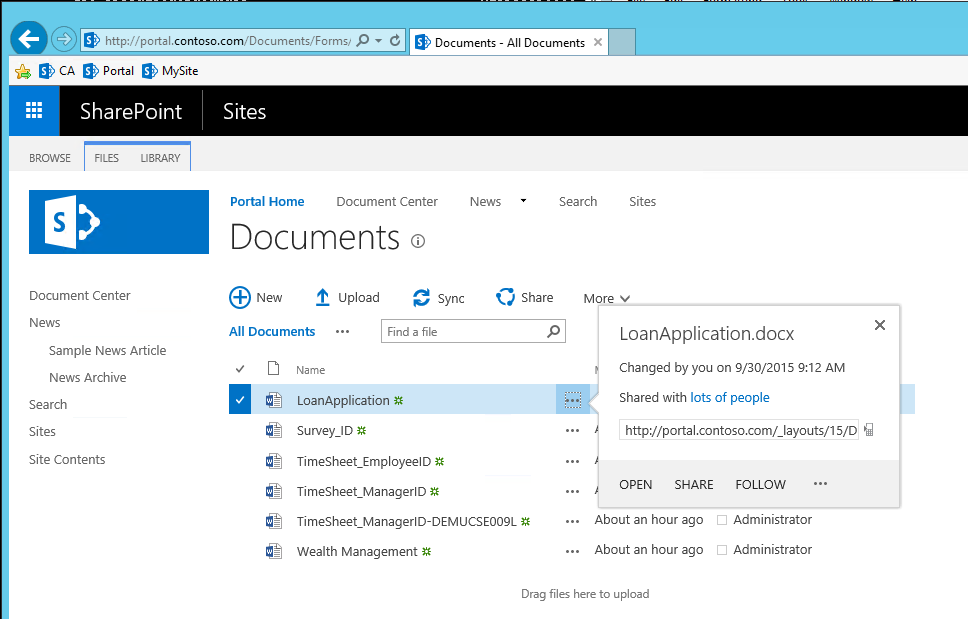Image resolution: width=968 pixels, height=619 pixels.
Task: Open Document Center in left sidebar
Action: [80, 296]
